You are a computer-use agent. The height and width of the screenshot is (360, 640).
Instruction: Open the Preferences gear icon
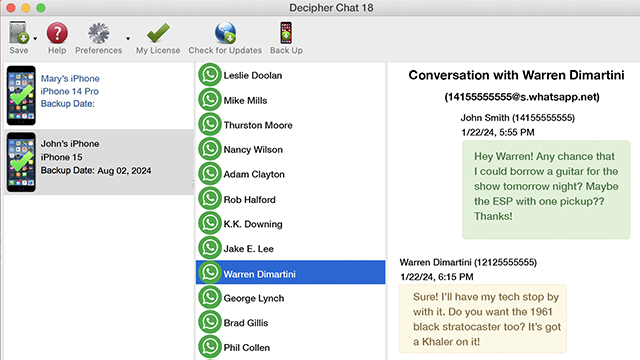coord(98,33)
